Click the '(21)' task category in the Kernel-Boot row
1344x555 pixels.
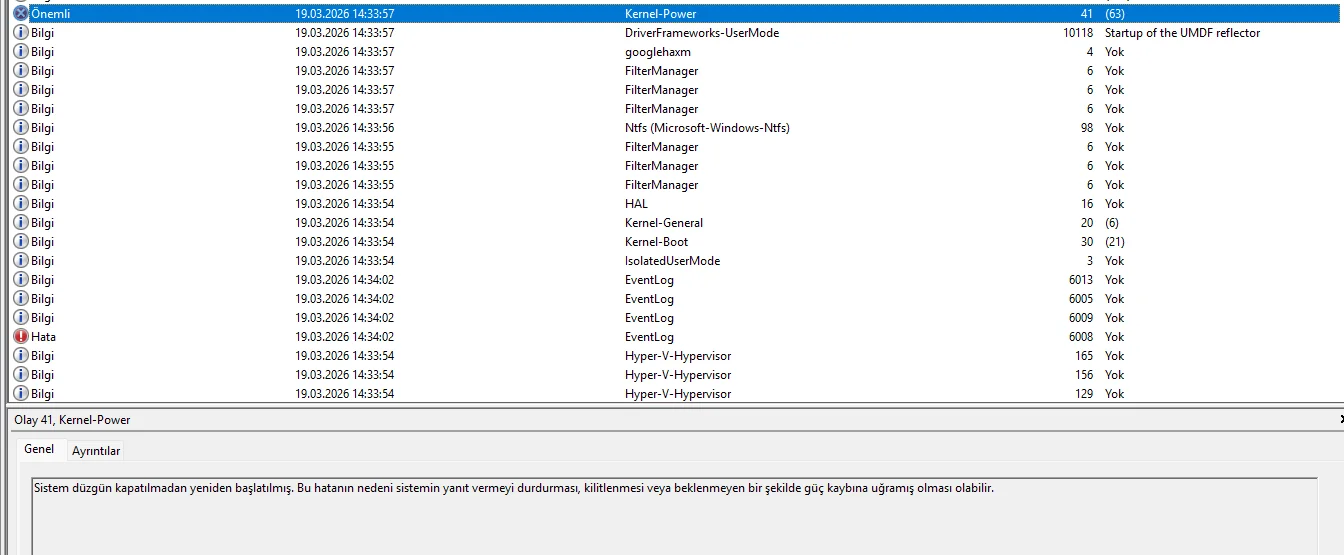1115,242
